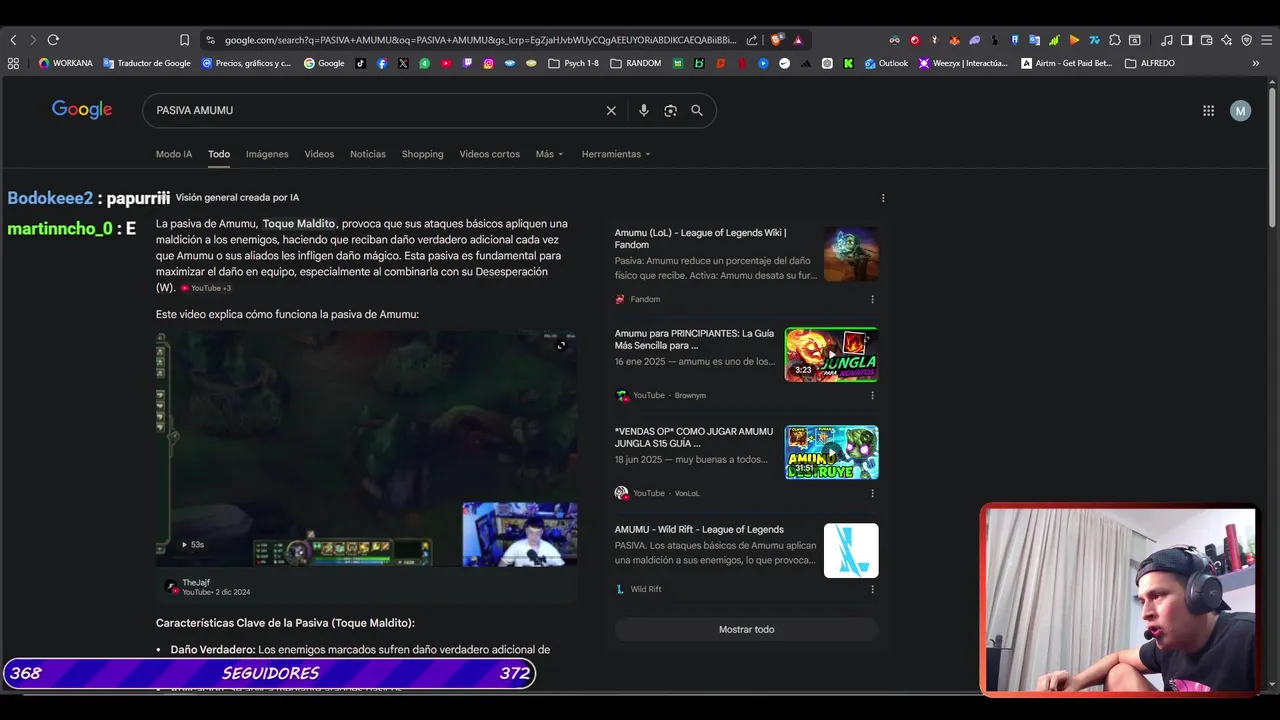Open the Outlook bookmark
The image size is (1280, 720).
pyautogui.click(x=887, y=63)
